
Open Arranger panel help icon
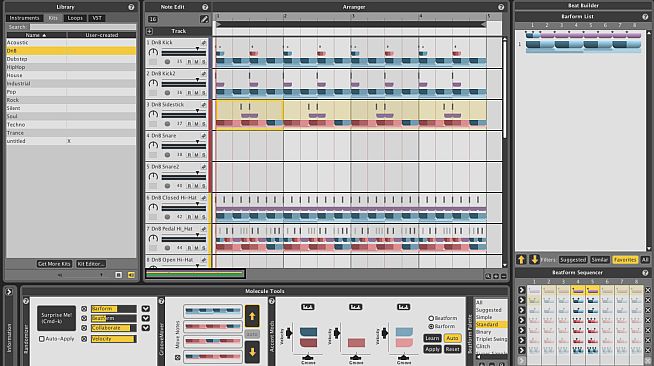pyautogui.click(x=501, y=7)
